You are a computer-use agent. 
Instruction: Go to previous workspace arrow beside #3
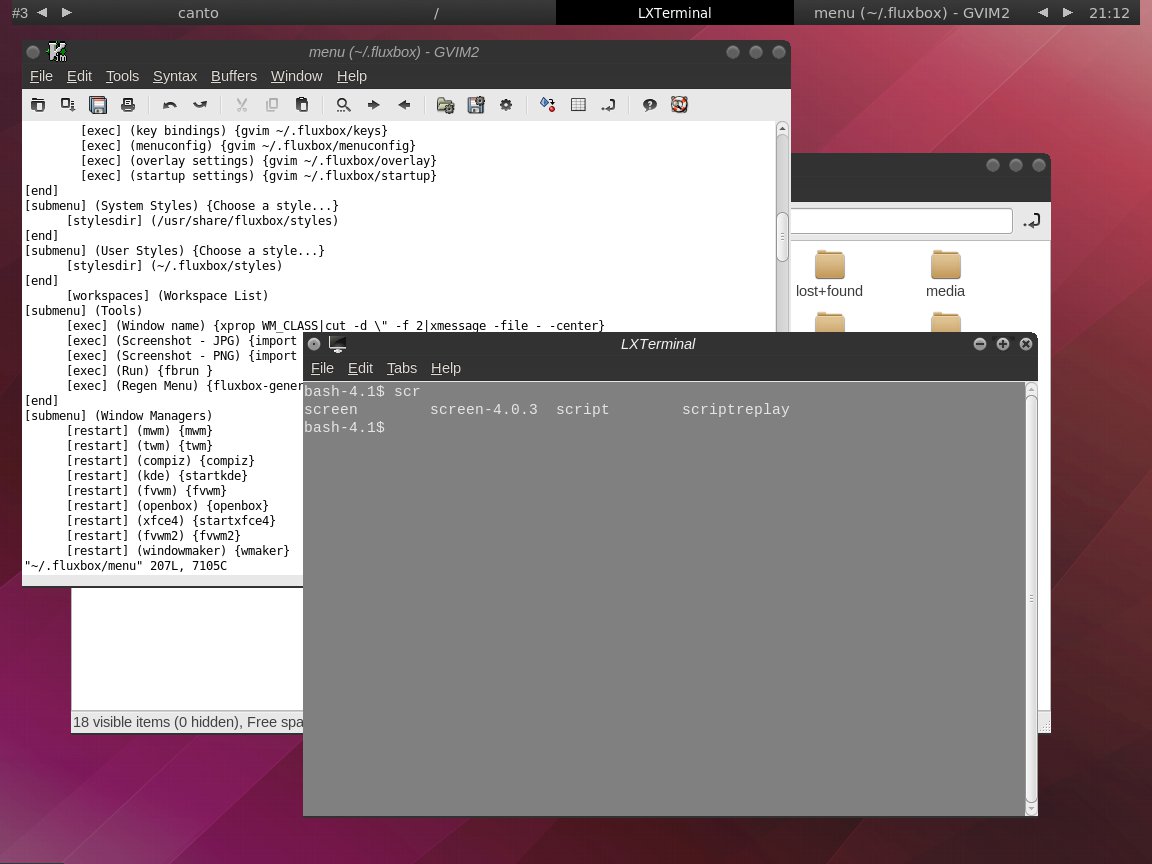[42, 12]
